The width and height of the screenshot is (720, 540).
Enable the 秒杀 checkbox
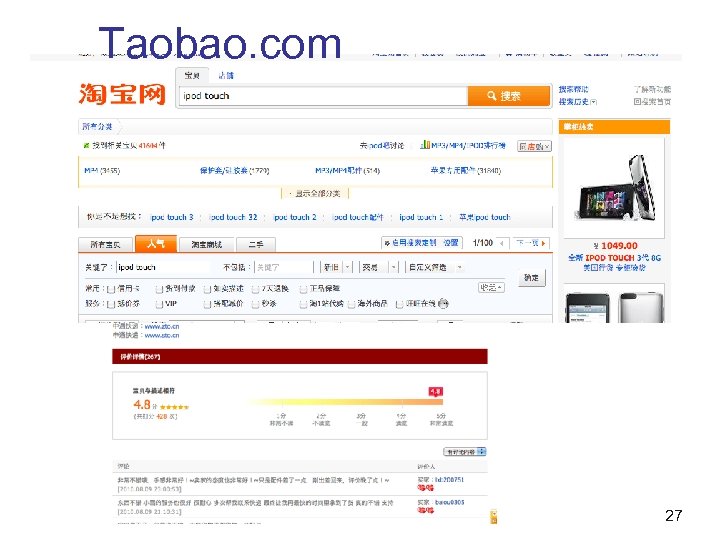click(255, 304)
